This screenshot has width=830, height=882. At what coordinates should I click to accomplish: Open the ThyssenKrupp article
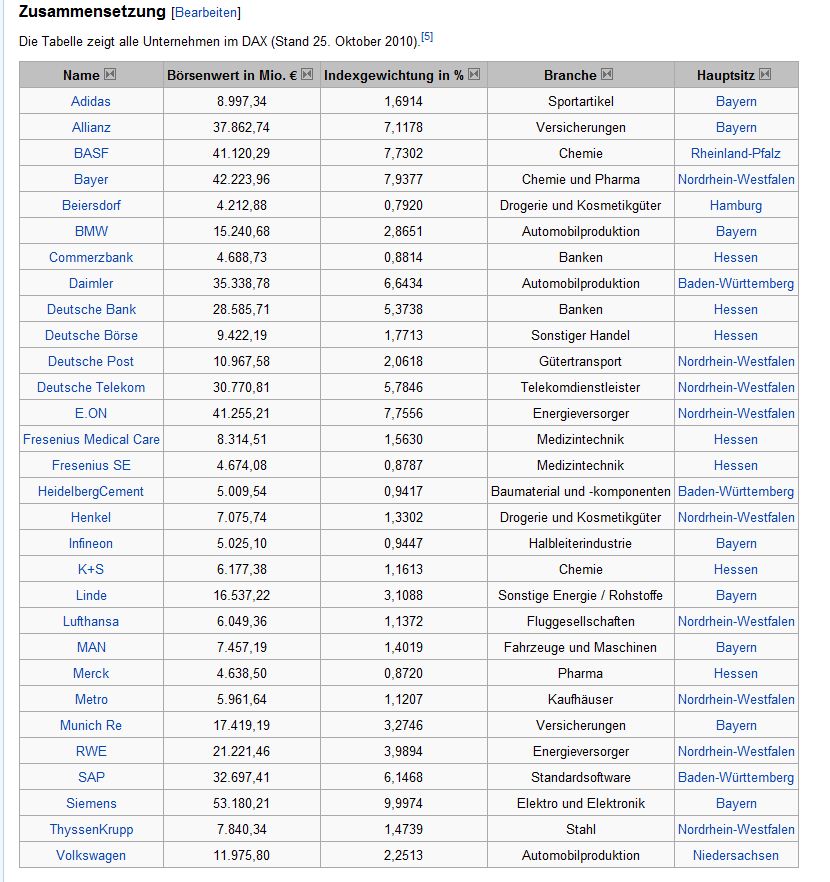[91, 829]
